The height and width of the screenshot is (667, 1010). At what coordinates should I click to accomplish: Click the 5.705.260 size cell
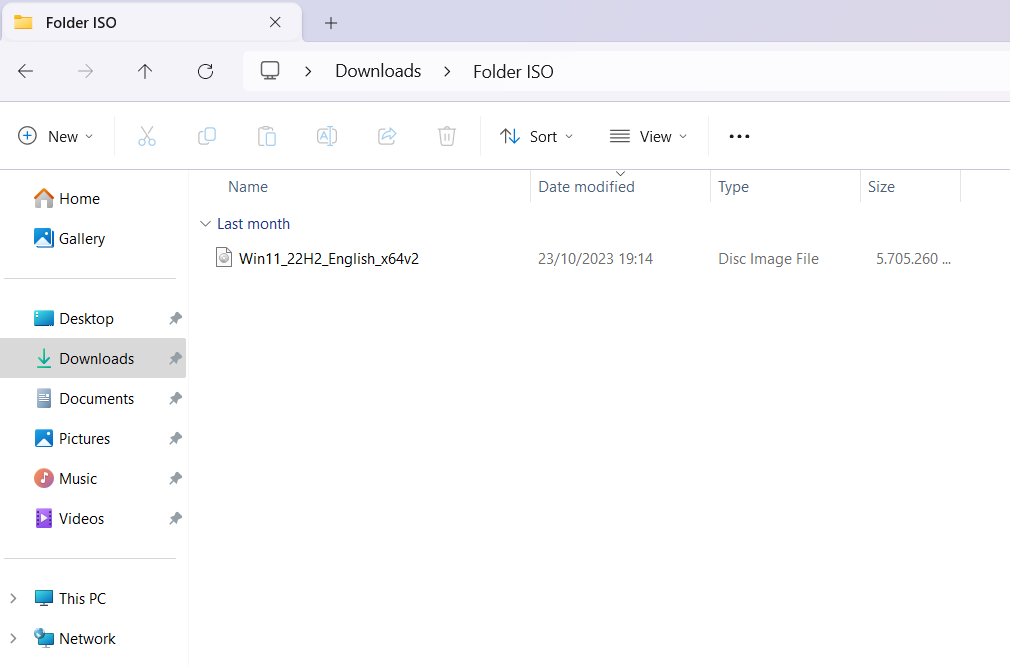click(913, 259)
